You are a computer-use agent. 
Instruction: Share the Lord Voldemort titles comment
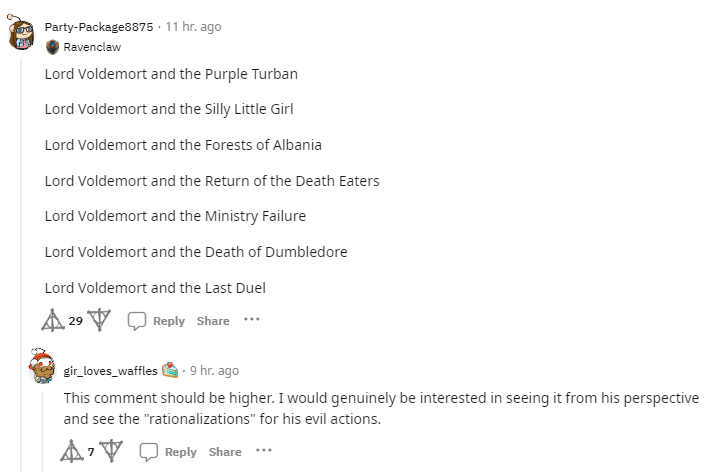(x=213, y=321)
